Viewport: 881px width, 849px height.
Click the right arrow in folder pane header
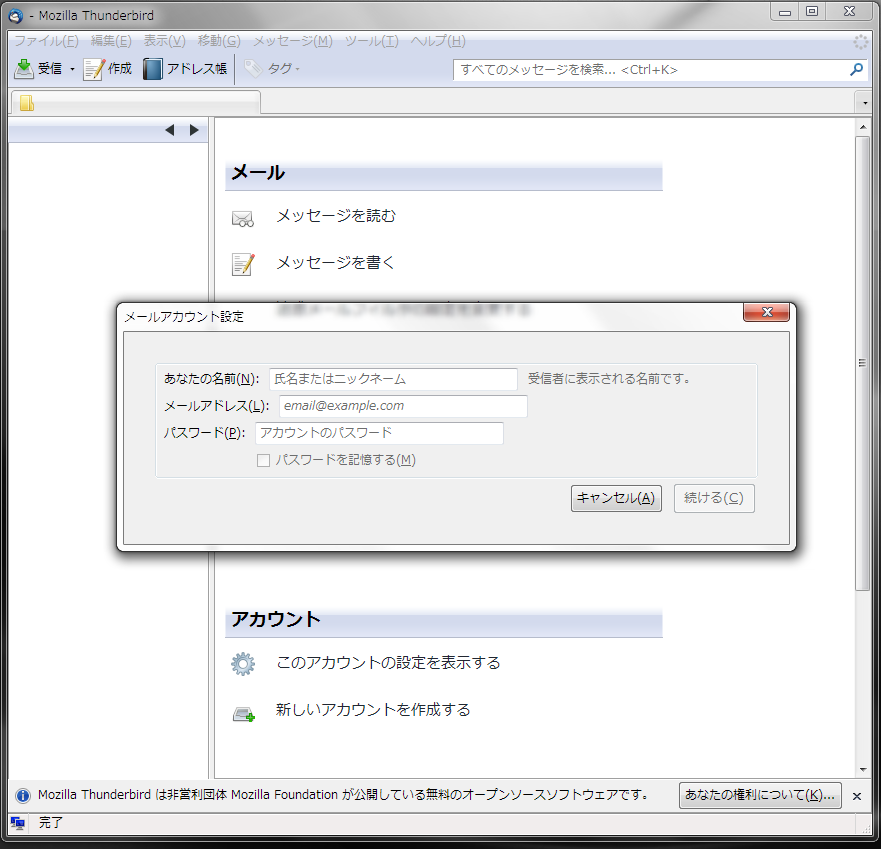click(x=194, y=130)
